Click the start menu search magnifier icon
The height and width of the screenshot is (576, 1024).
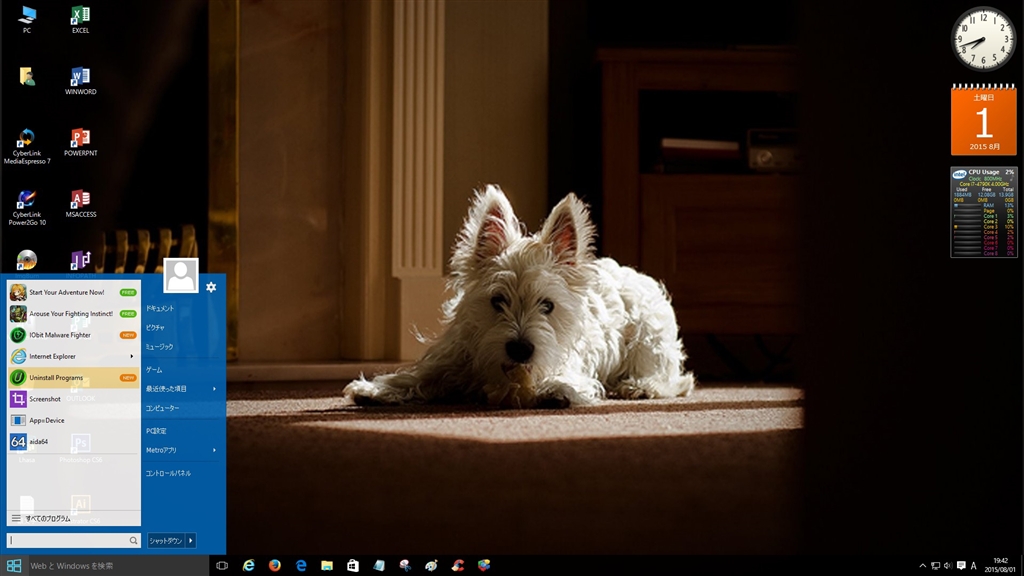133,540
